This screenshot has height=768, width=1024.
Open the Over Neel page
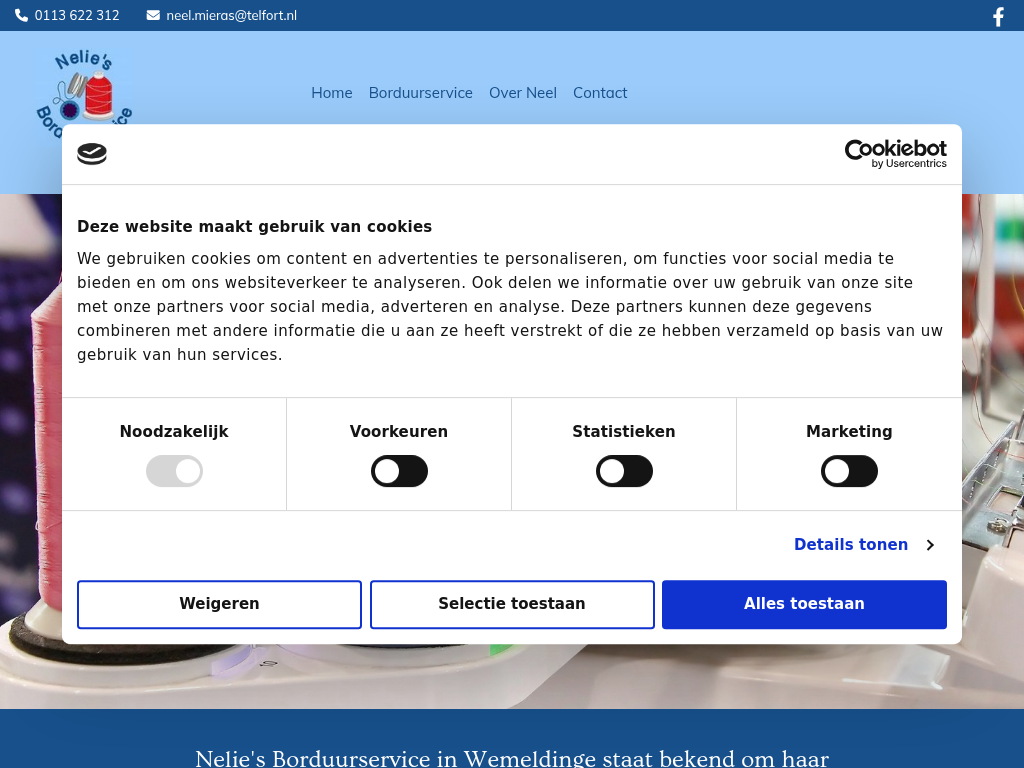point(522,93)
